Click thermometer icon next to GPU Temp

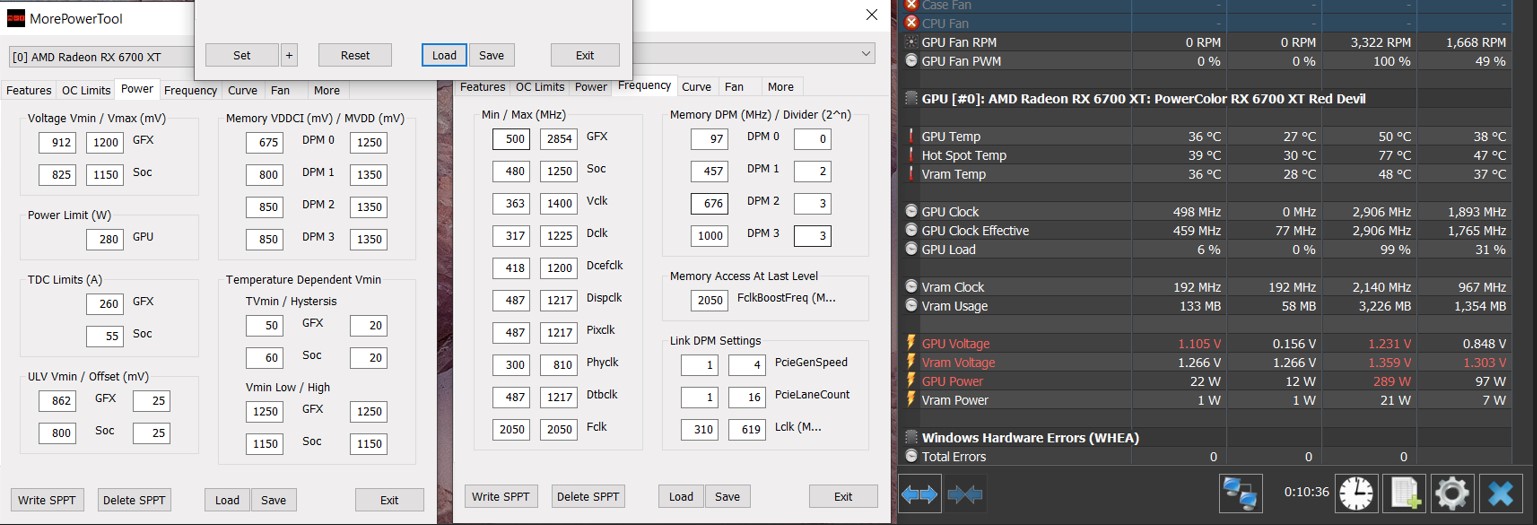(x=911, y=136)
